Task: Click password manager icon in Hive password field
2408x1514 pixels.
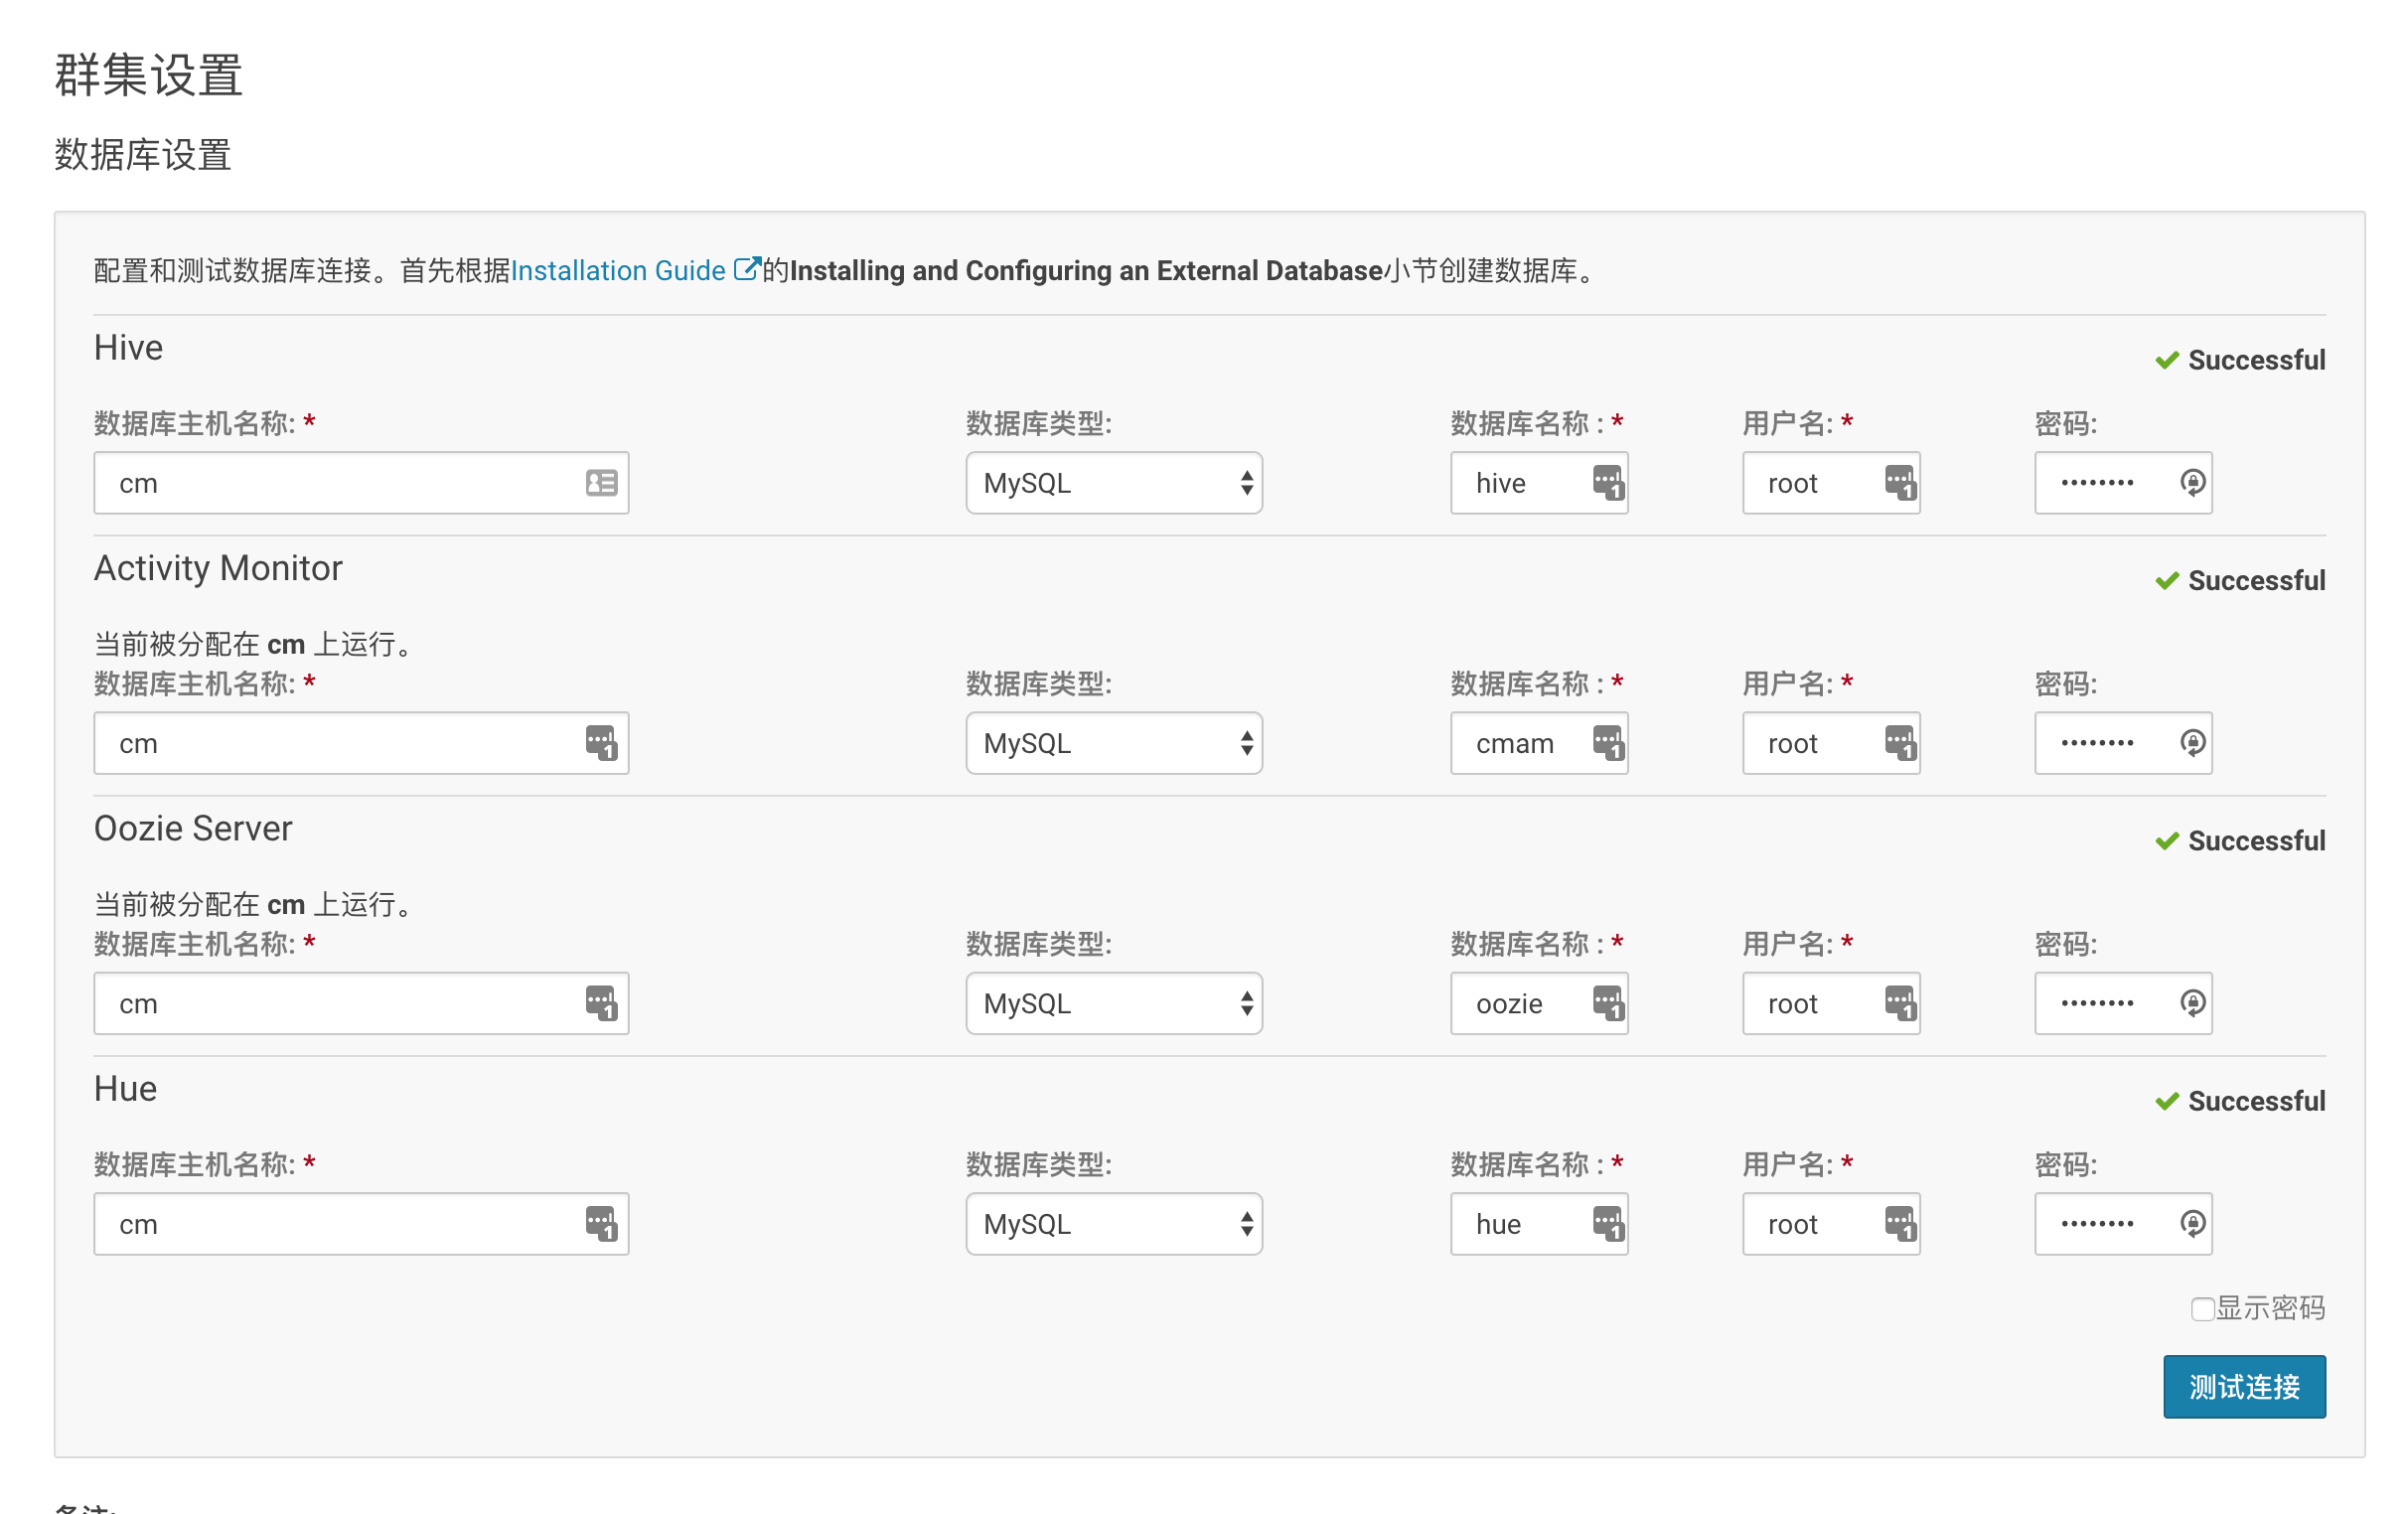Action: tap(2192, 484)
